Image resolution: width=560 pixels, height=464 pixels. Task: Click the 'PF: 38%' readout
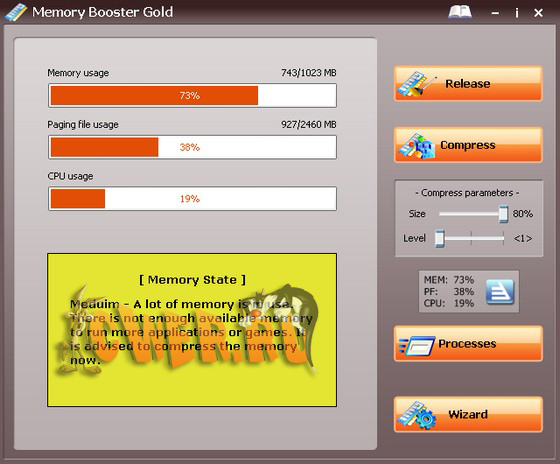(x=449, y=291)
